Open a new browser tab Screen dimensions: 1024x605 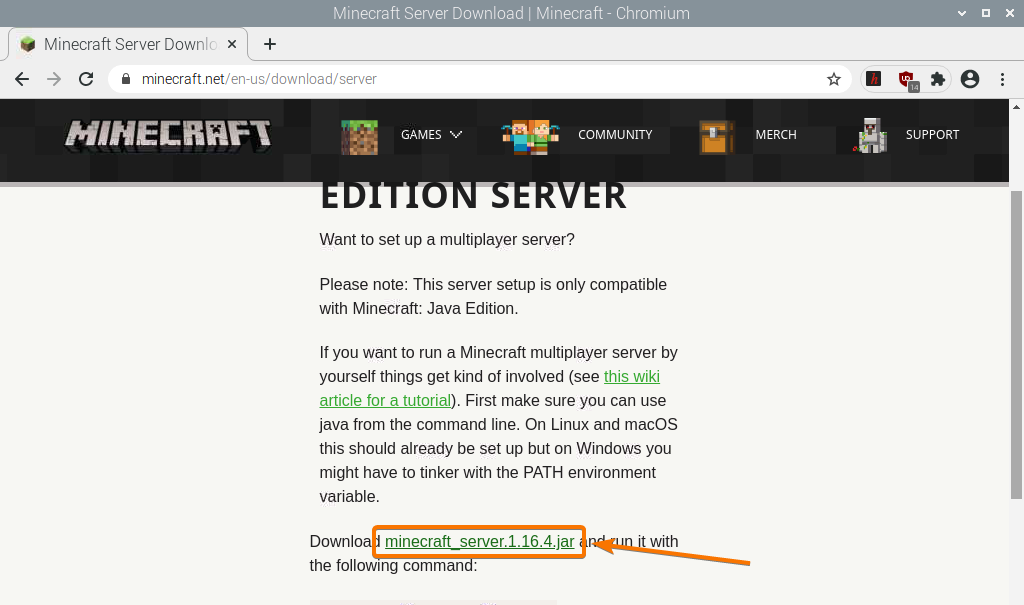[270, 44]
